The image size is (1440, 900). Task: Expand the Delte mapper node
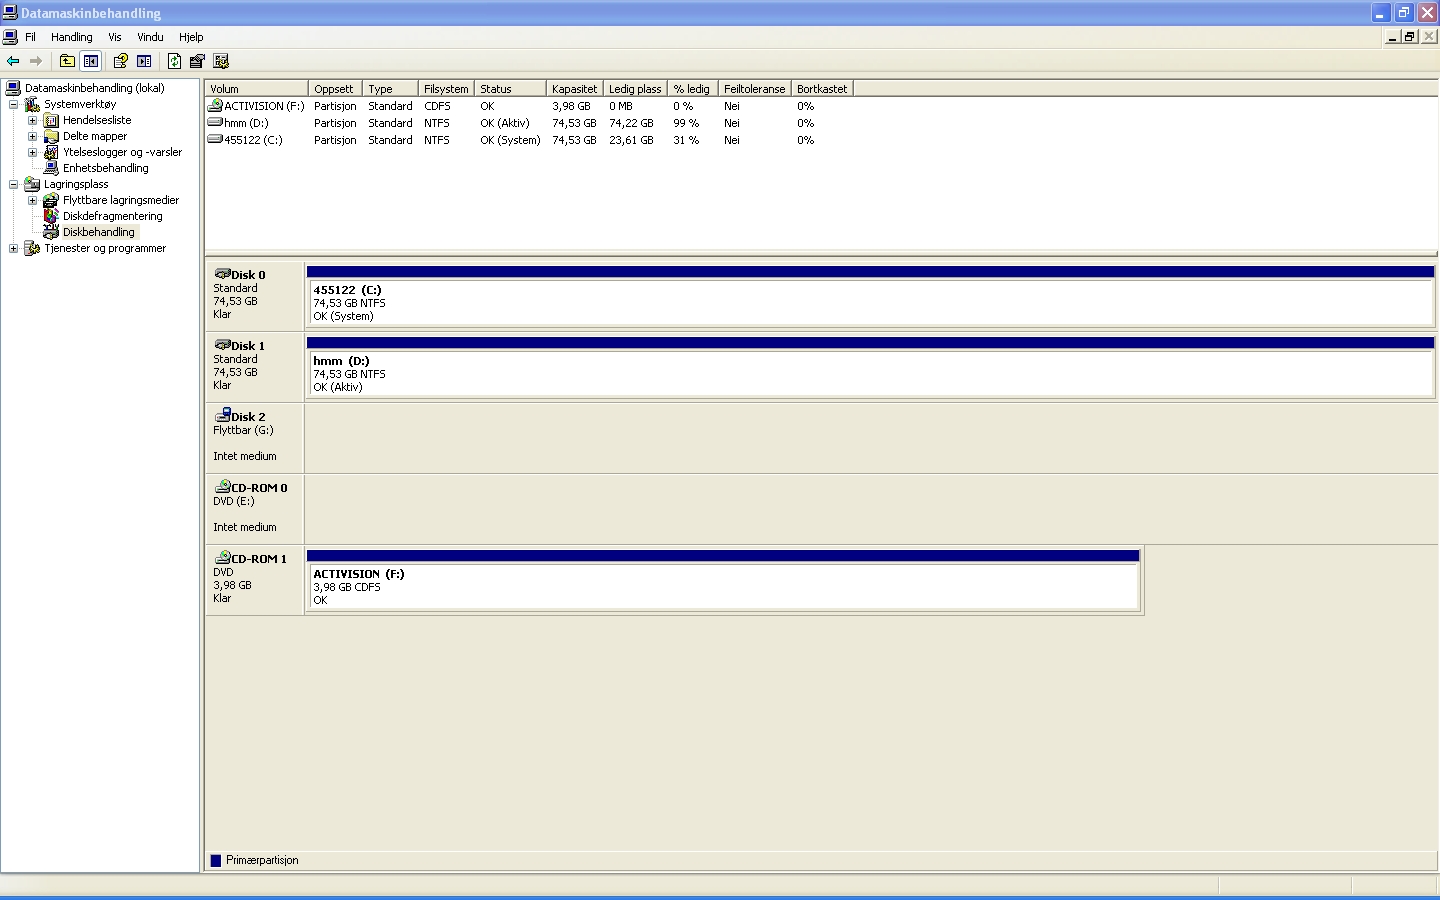[32, 136]
